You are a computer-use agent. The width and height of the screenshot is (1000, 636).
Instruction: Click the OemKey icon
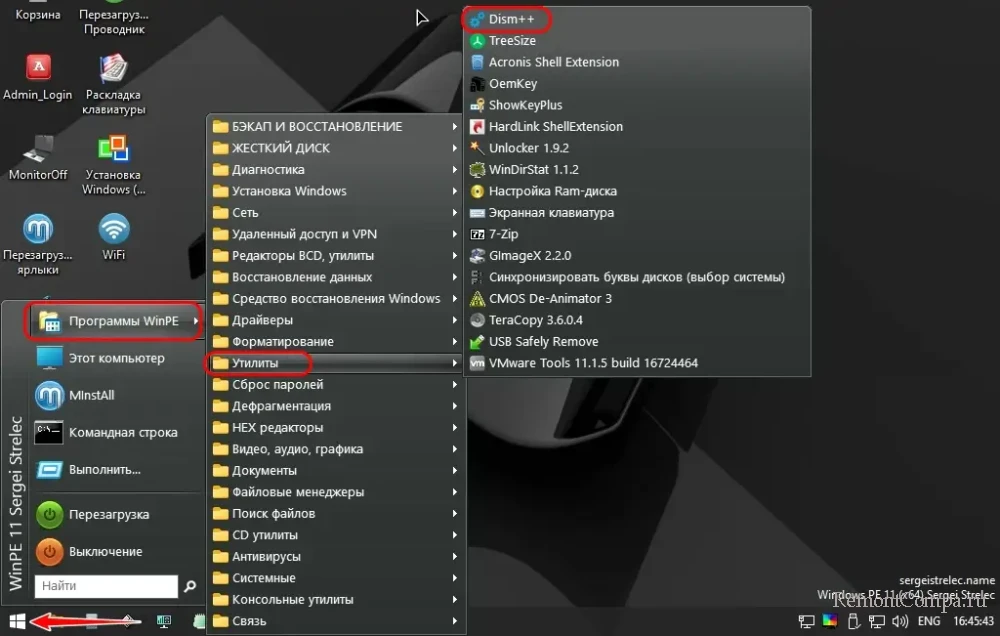click(477, 84)
